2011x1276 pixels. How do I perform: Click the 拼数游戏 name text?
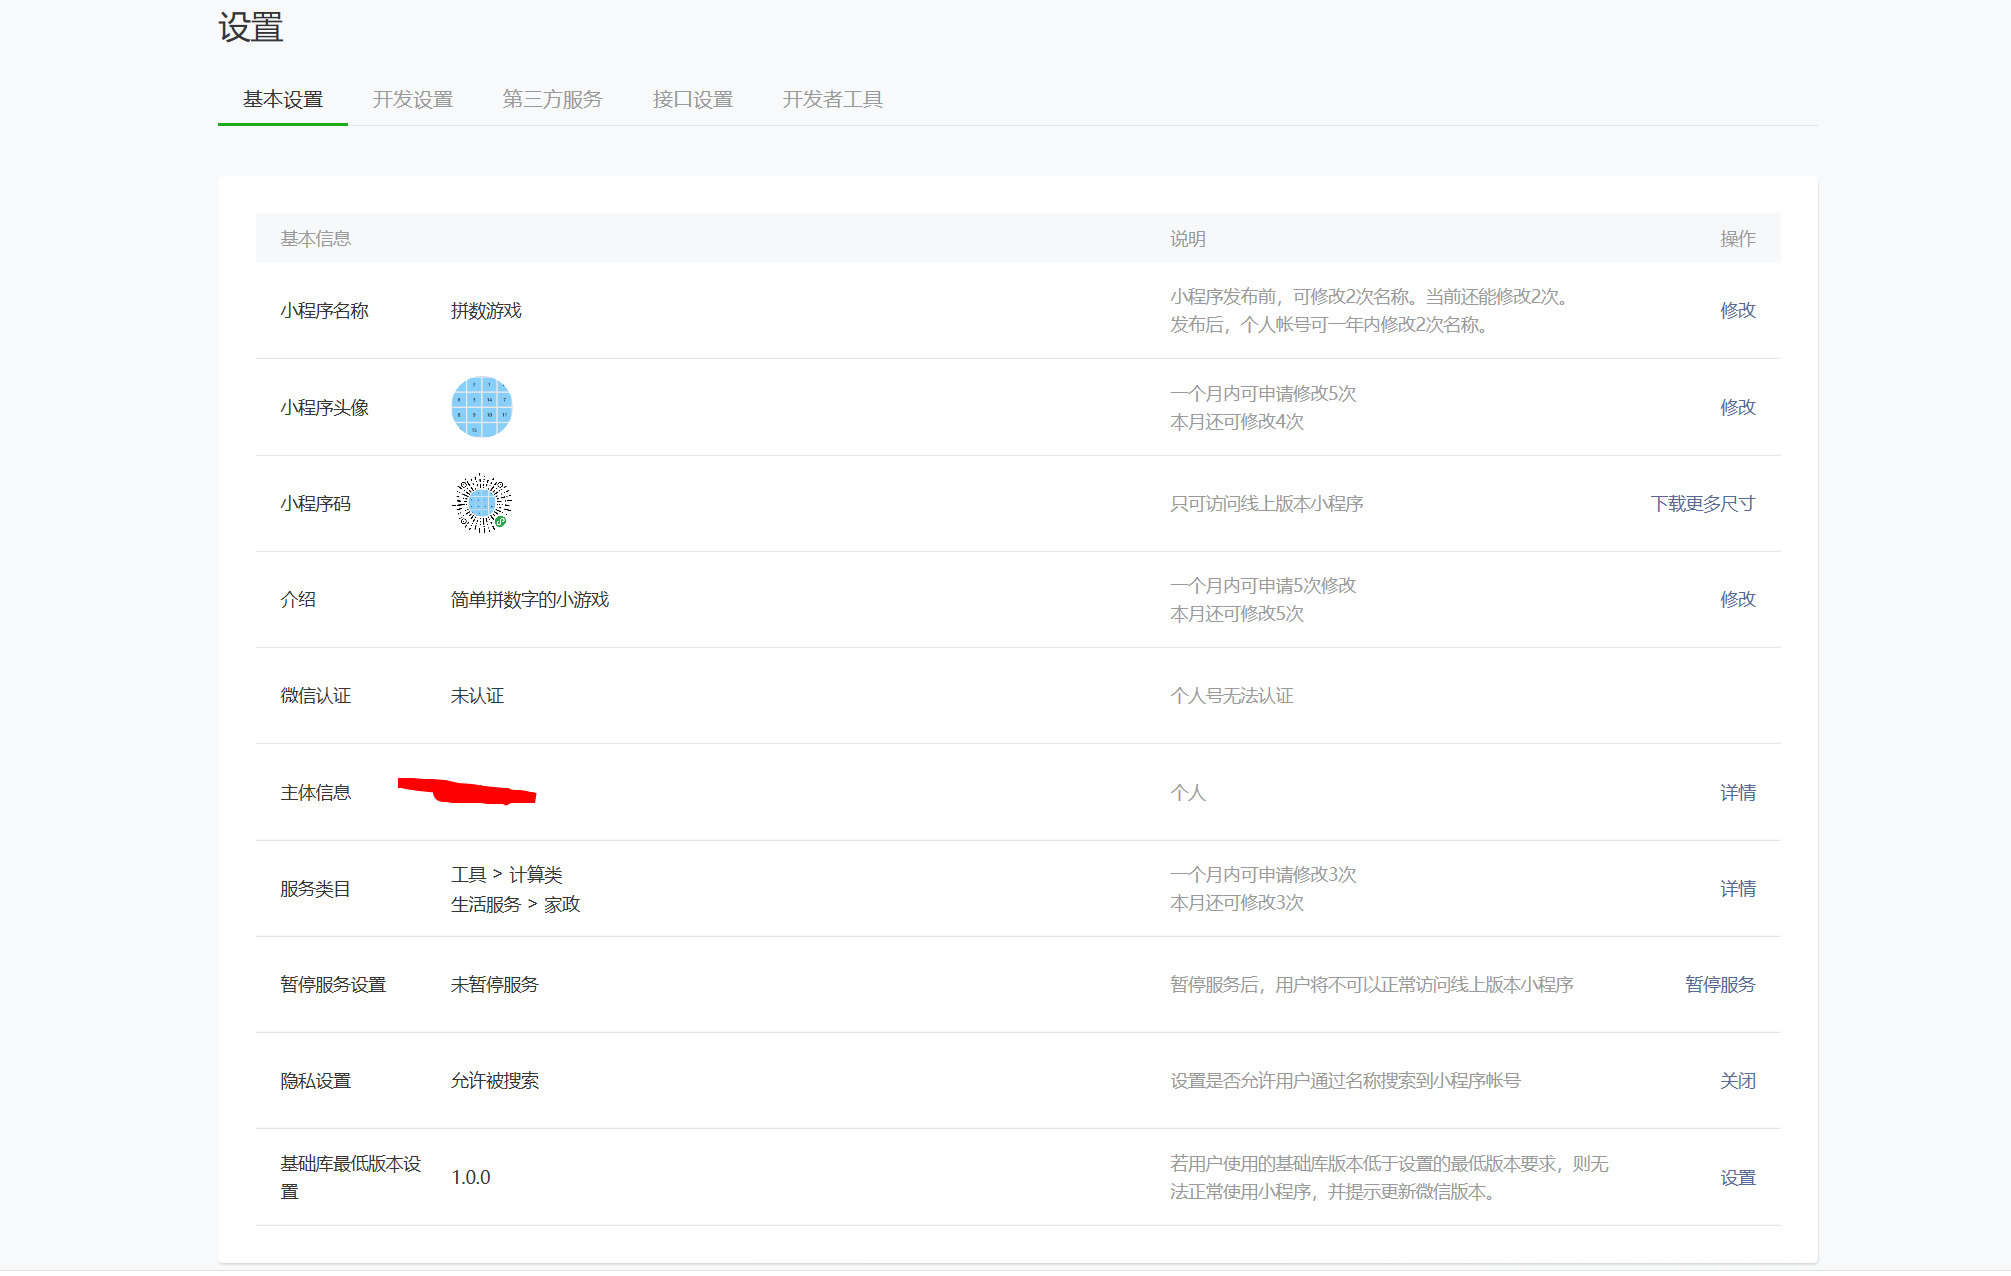(x=486, y=310)
